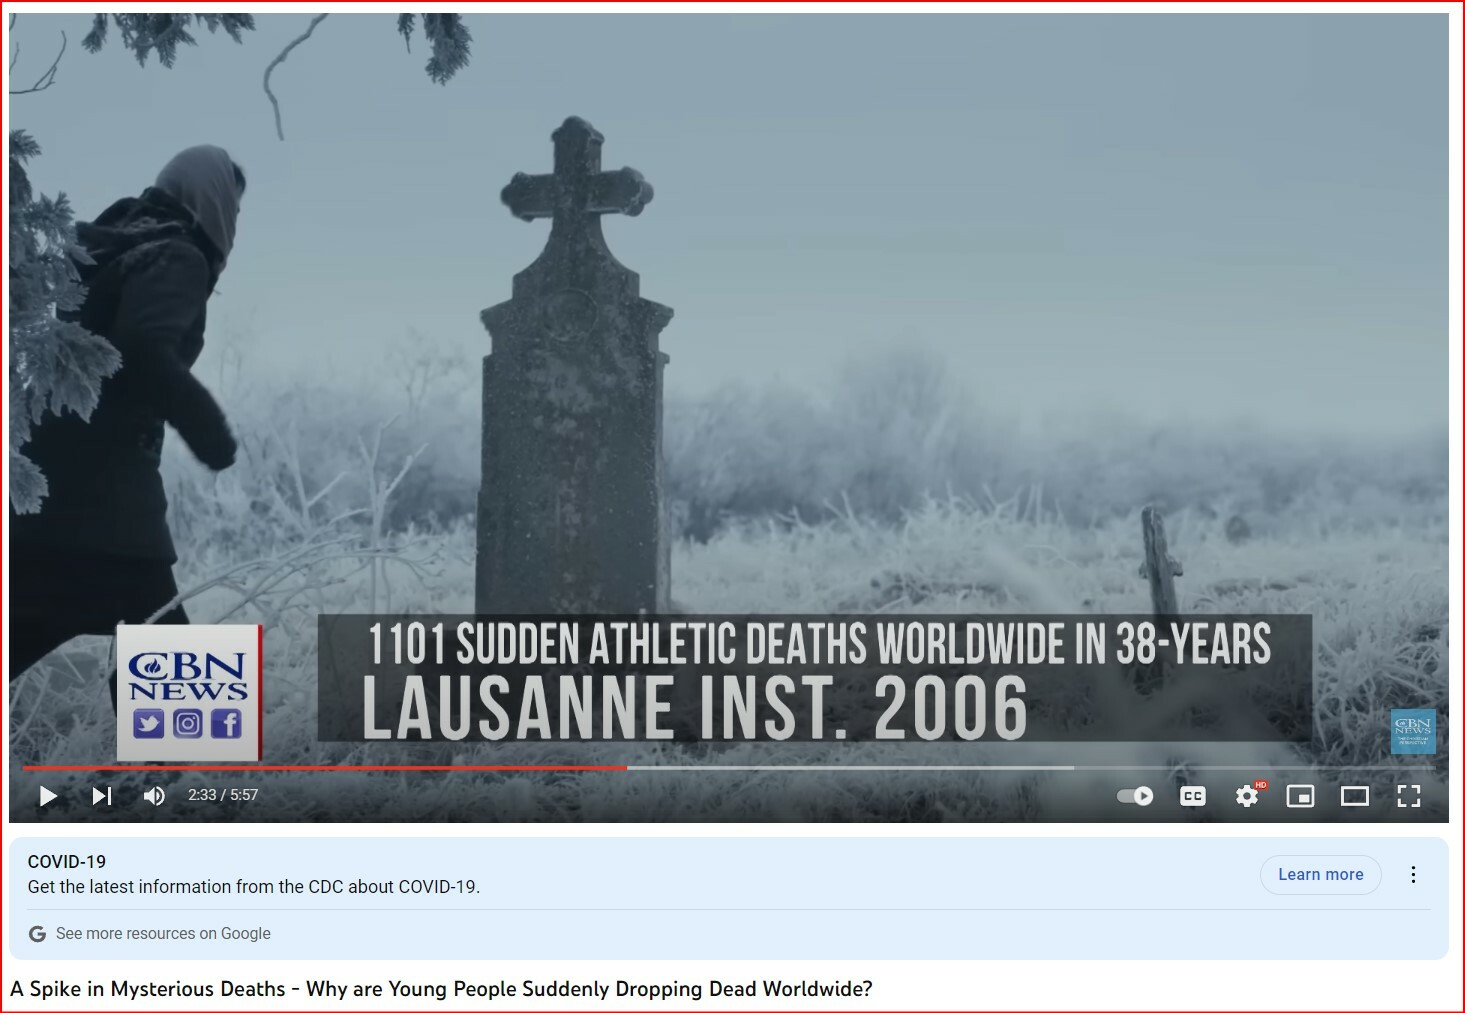Click the CBN News channel watermark
The width and height of the screenshot is (1465, 1013).
pyautogui.click(x=1413, y=731)
